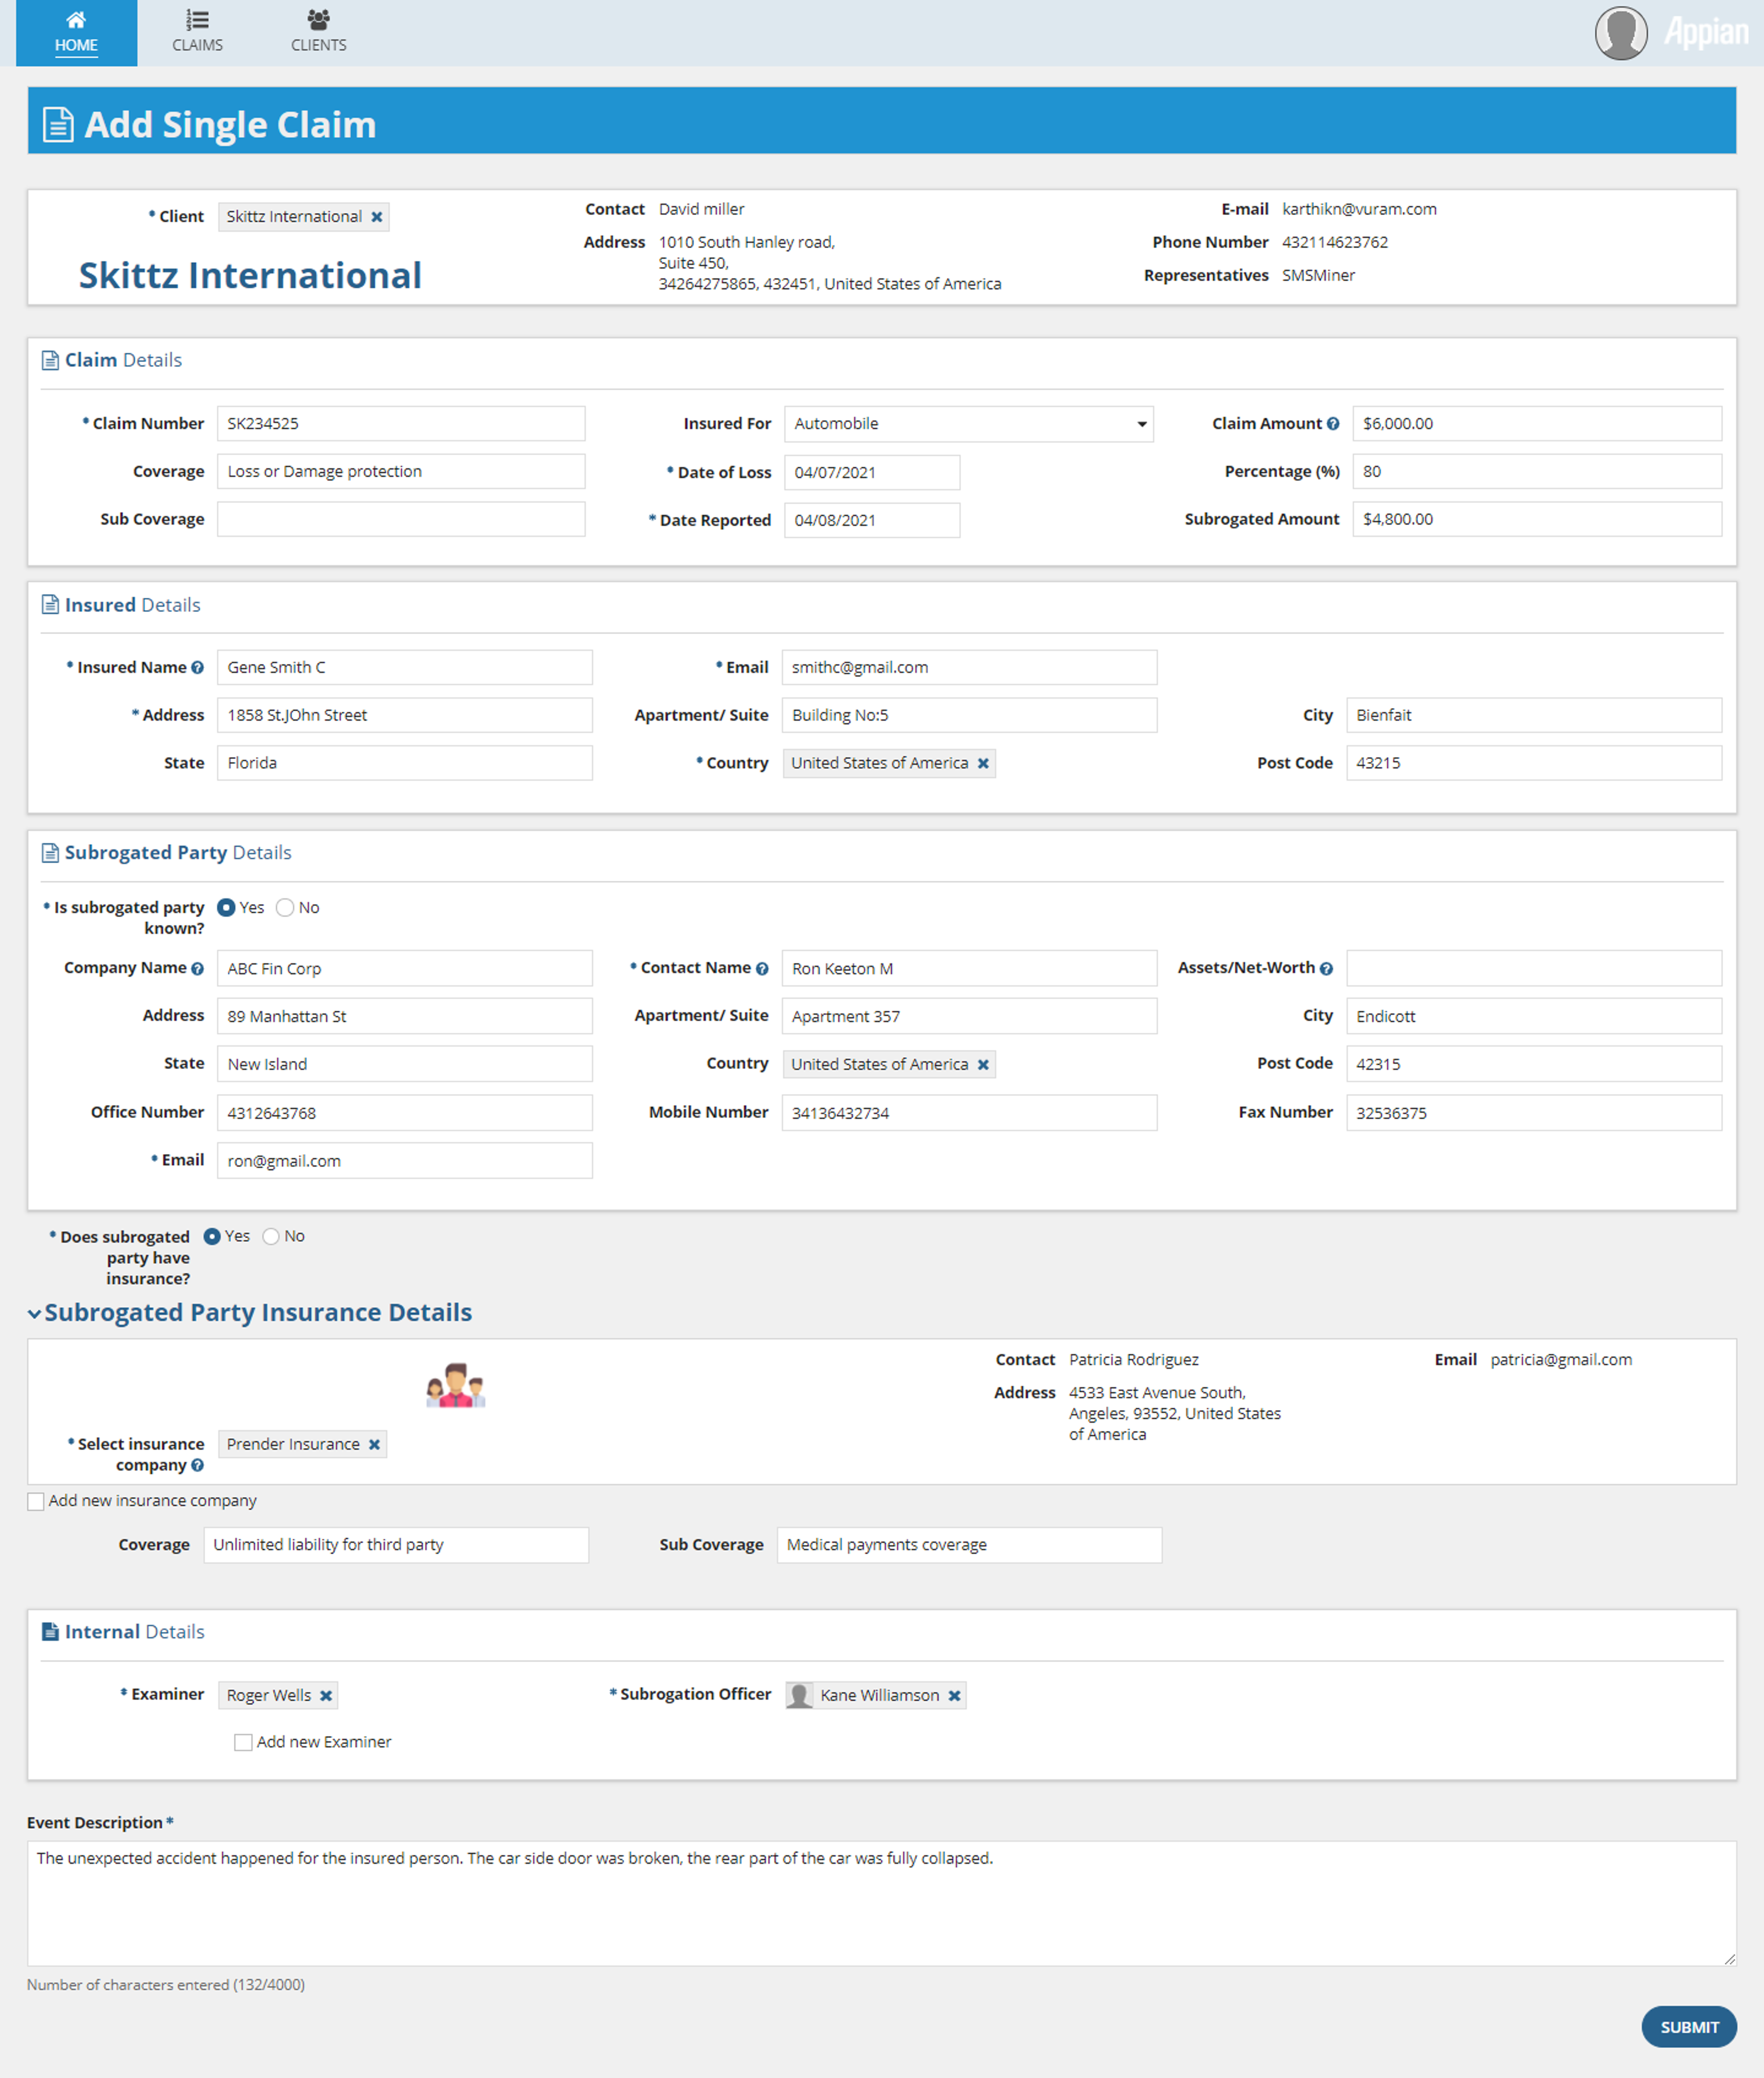The image size is (1764, 2078).
Task: Click the Add Single Claim document icon
Action: coord(58,125)
